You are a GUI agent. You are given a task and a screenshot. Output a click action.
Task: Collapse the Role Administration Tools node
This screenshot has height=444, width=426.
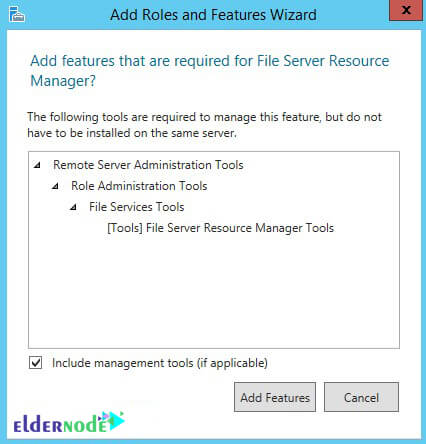pos(55,186)
